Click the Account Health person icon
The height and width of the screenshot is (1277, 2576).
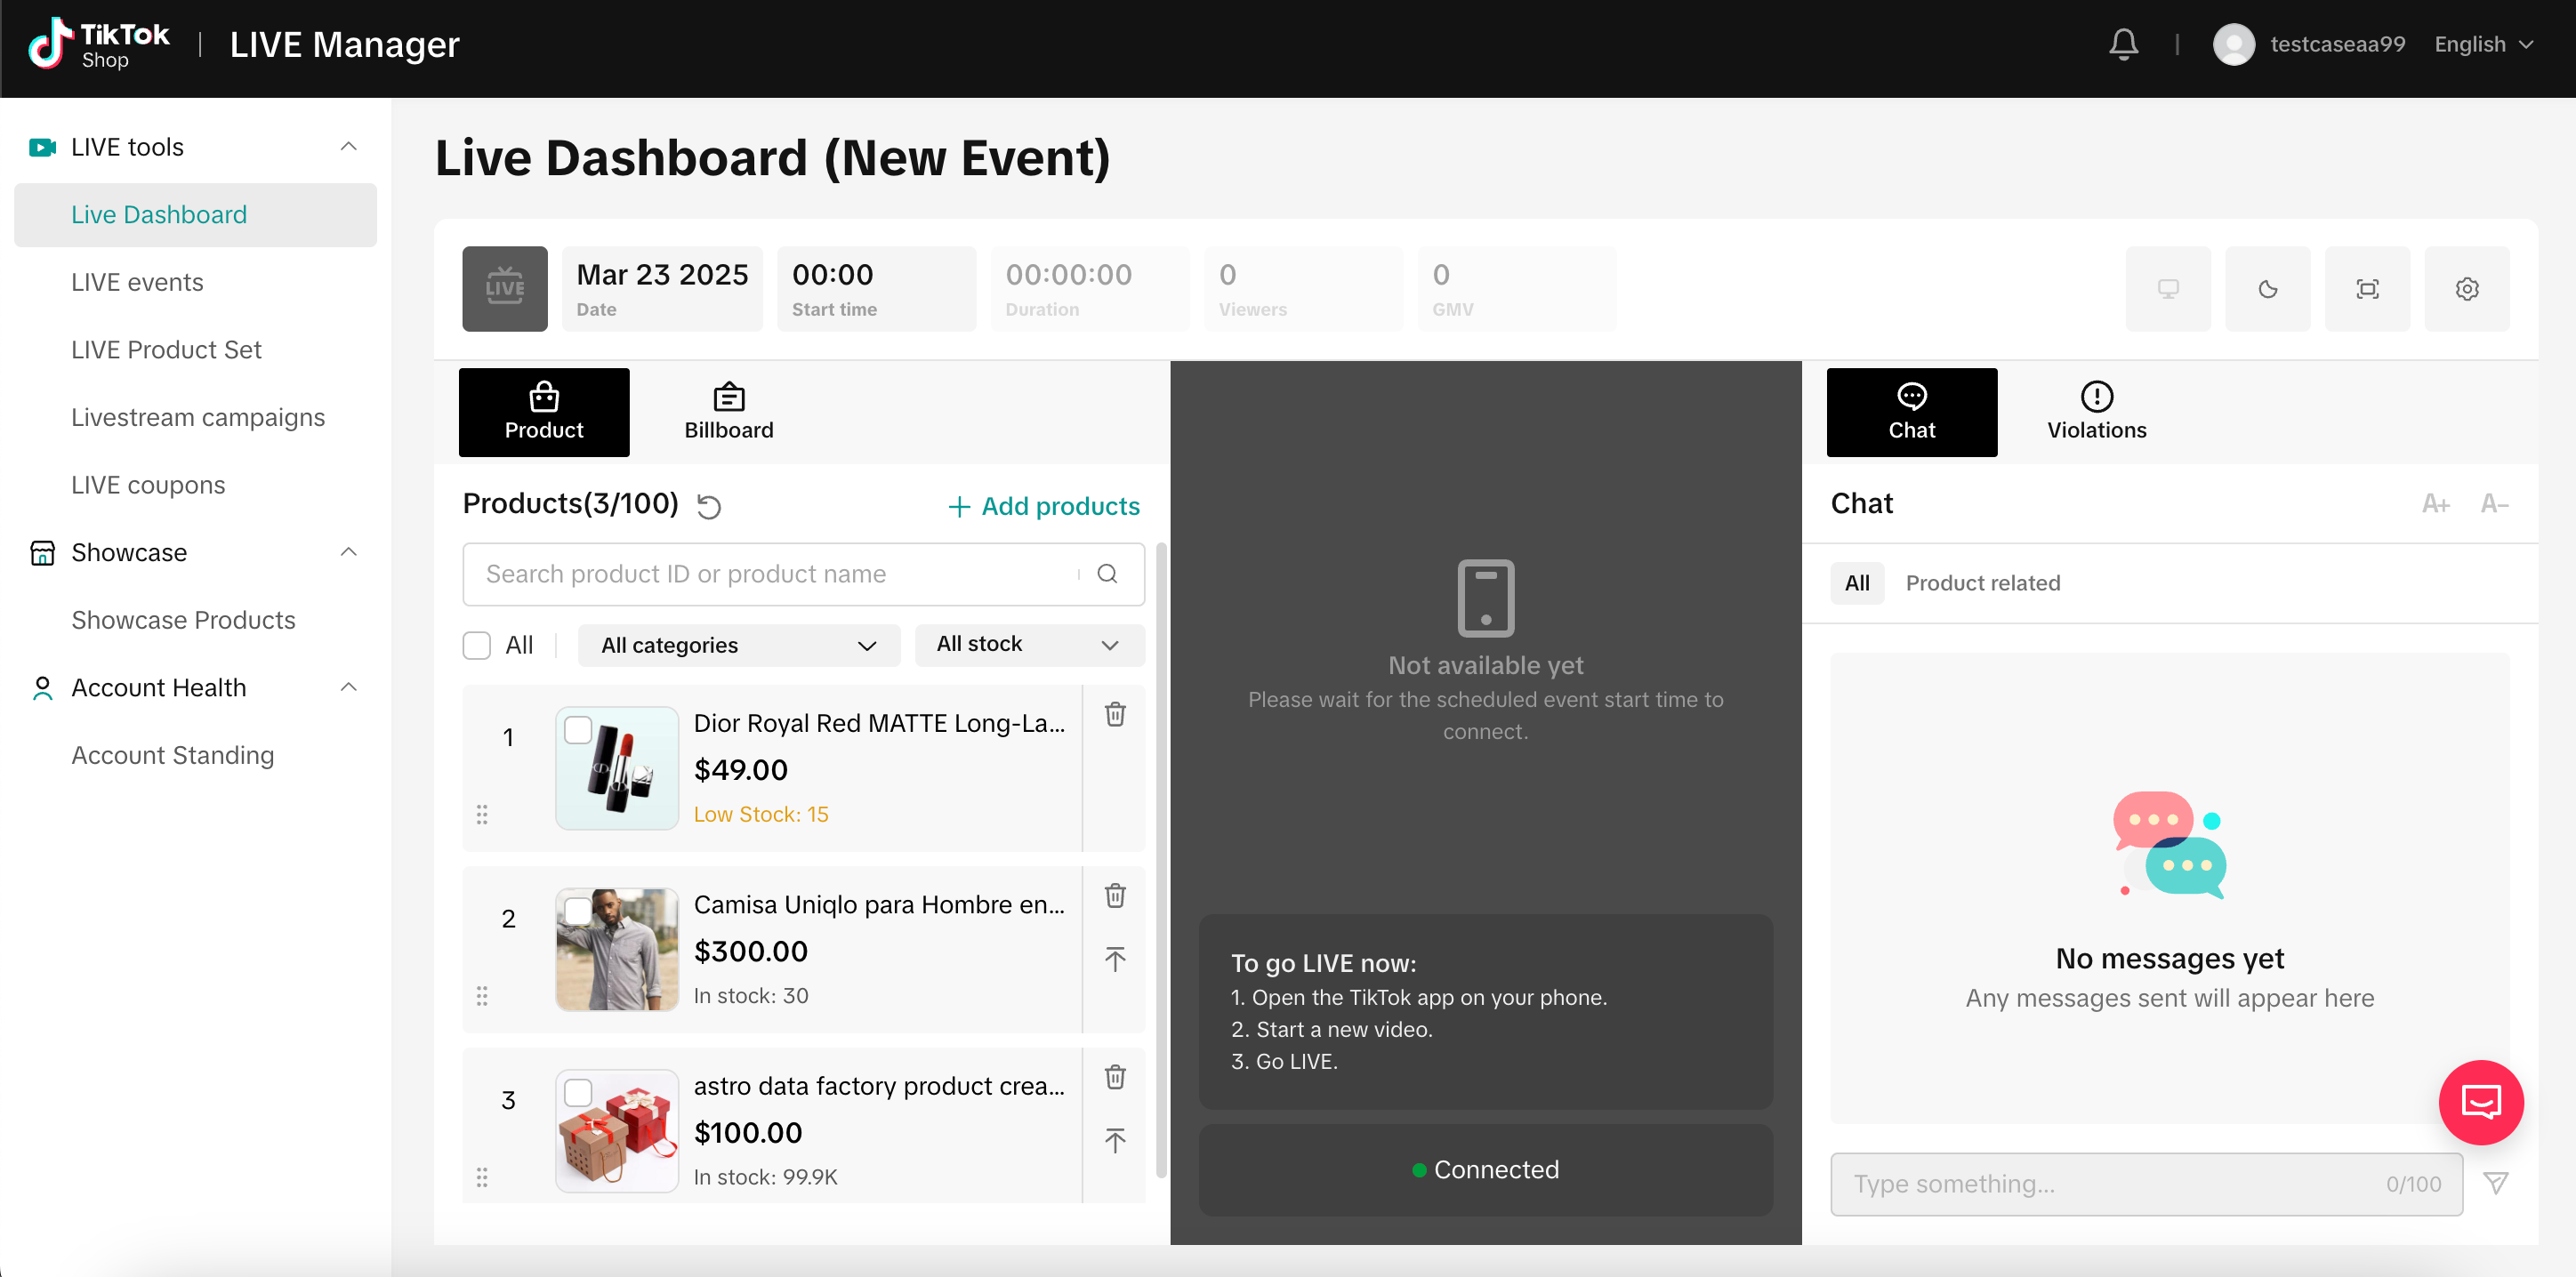coord(42,688)
